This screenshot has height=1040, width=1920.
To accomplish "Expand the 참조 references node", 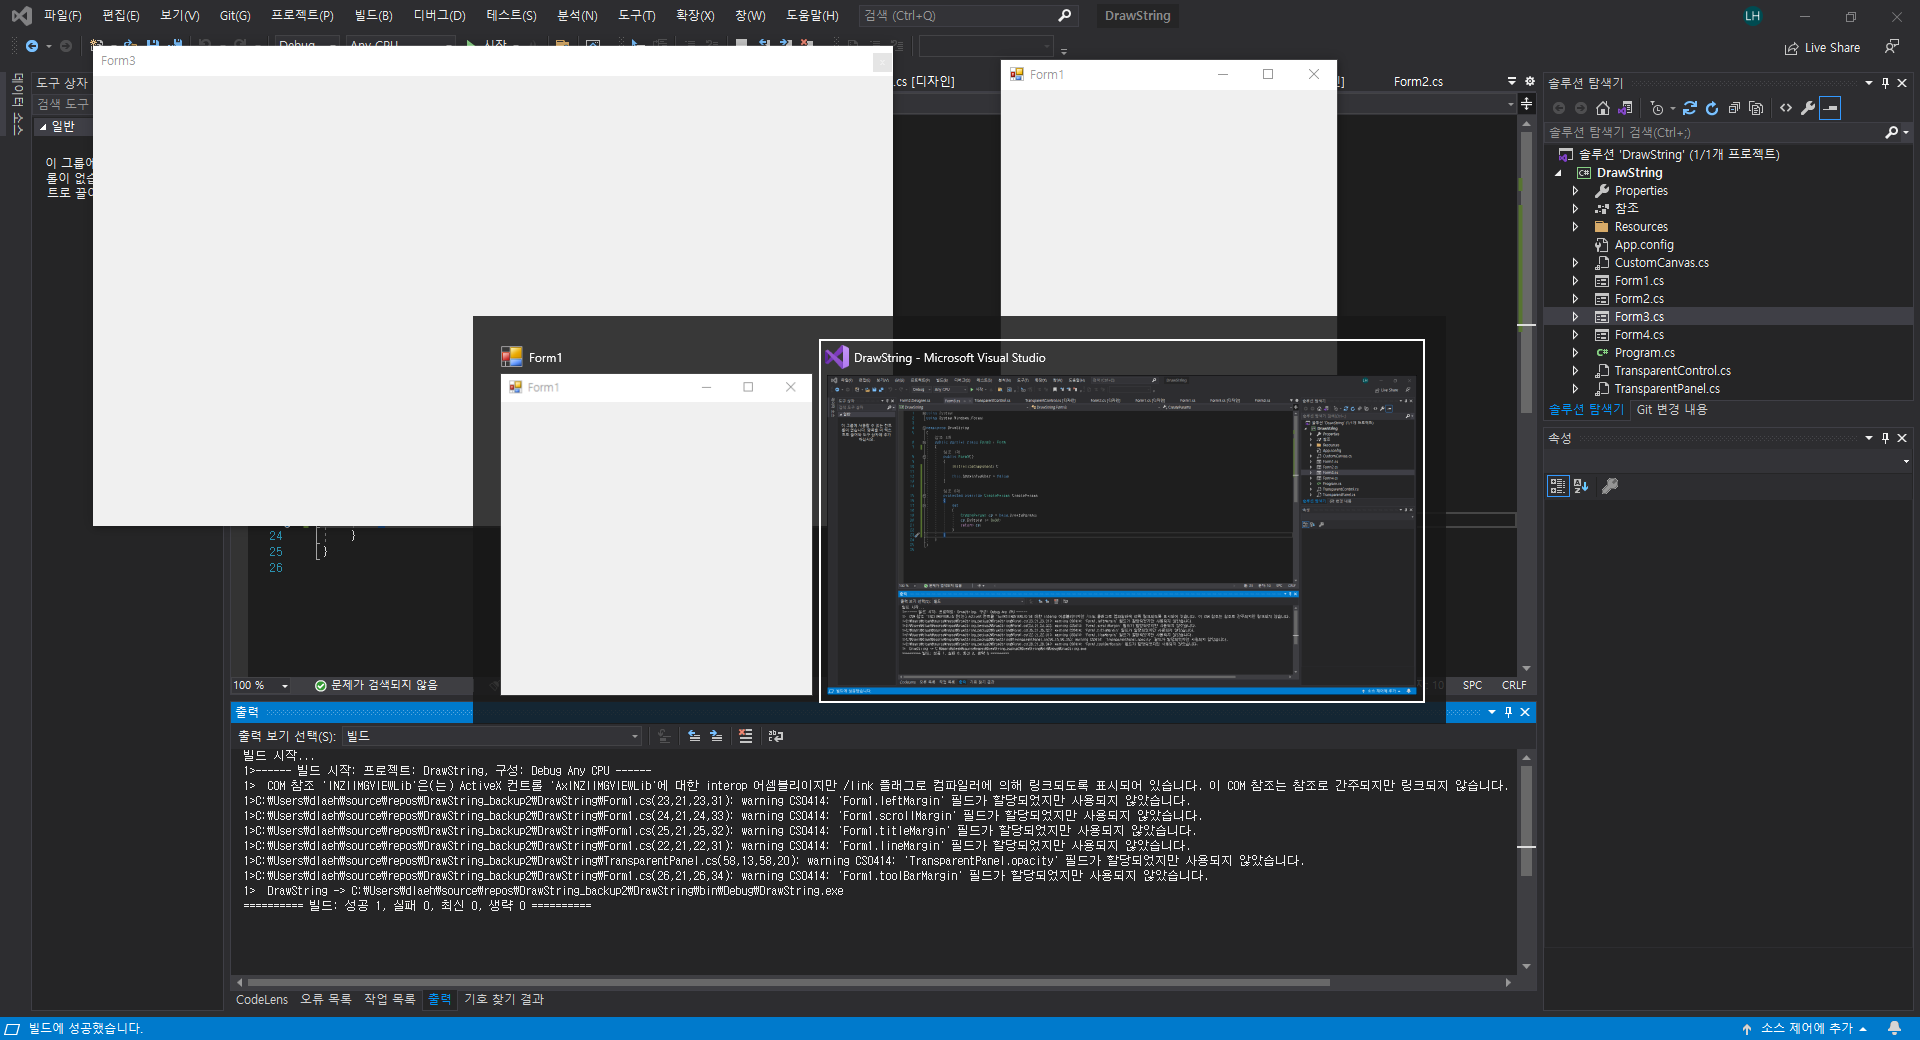I will pyautogui.click(x=1576, y=209).
